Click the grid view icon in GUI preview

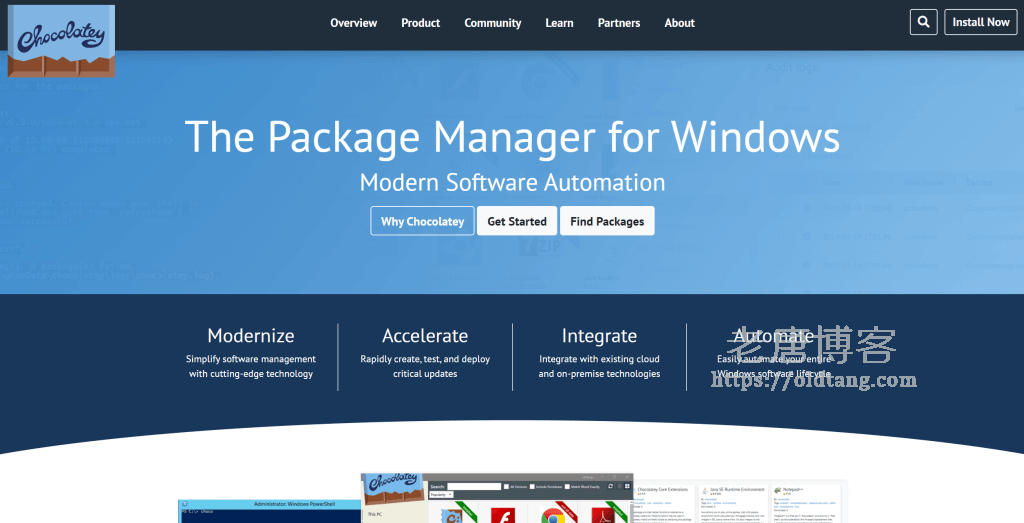pos(627,486)
